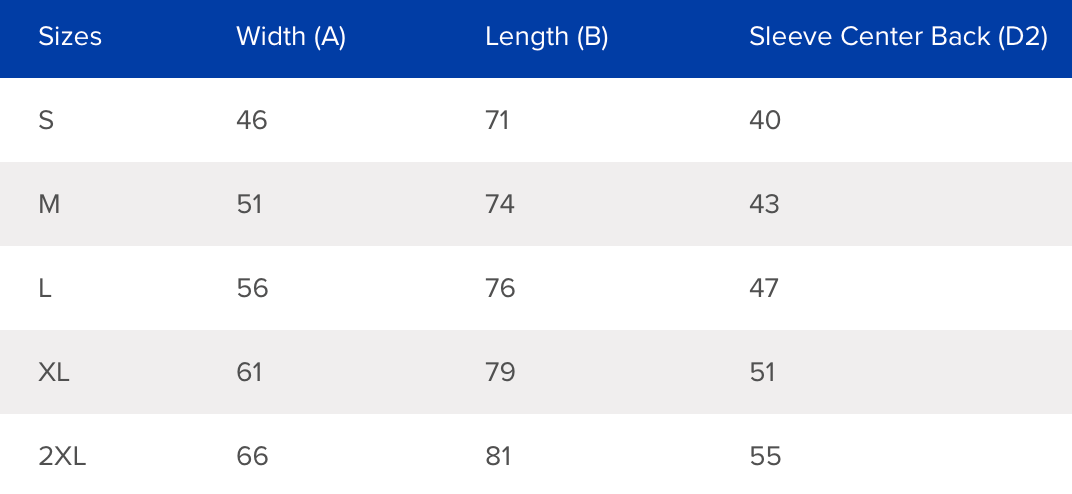Click length value 81 in 2XL row
The height and width of the screenshot is (494, 1072).
pyautogui.click(x=498, y=456)
